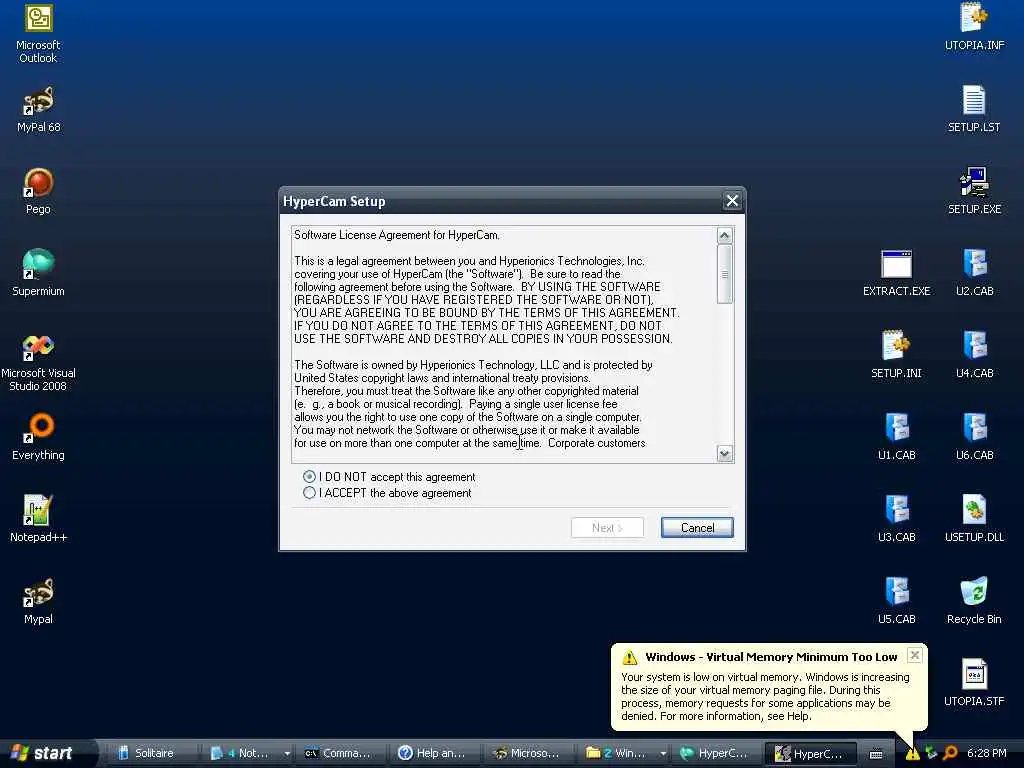
Task: Click the orange search tray icon
Action: pyautogui.click(x=950, y=753)
